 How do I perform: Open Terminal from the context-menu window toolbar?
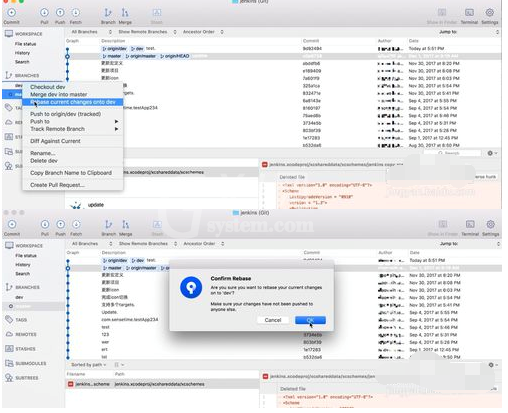pyautogui.click(x=469, y=13)
